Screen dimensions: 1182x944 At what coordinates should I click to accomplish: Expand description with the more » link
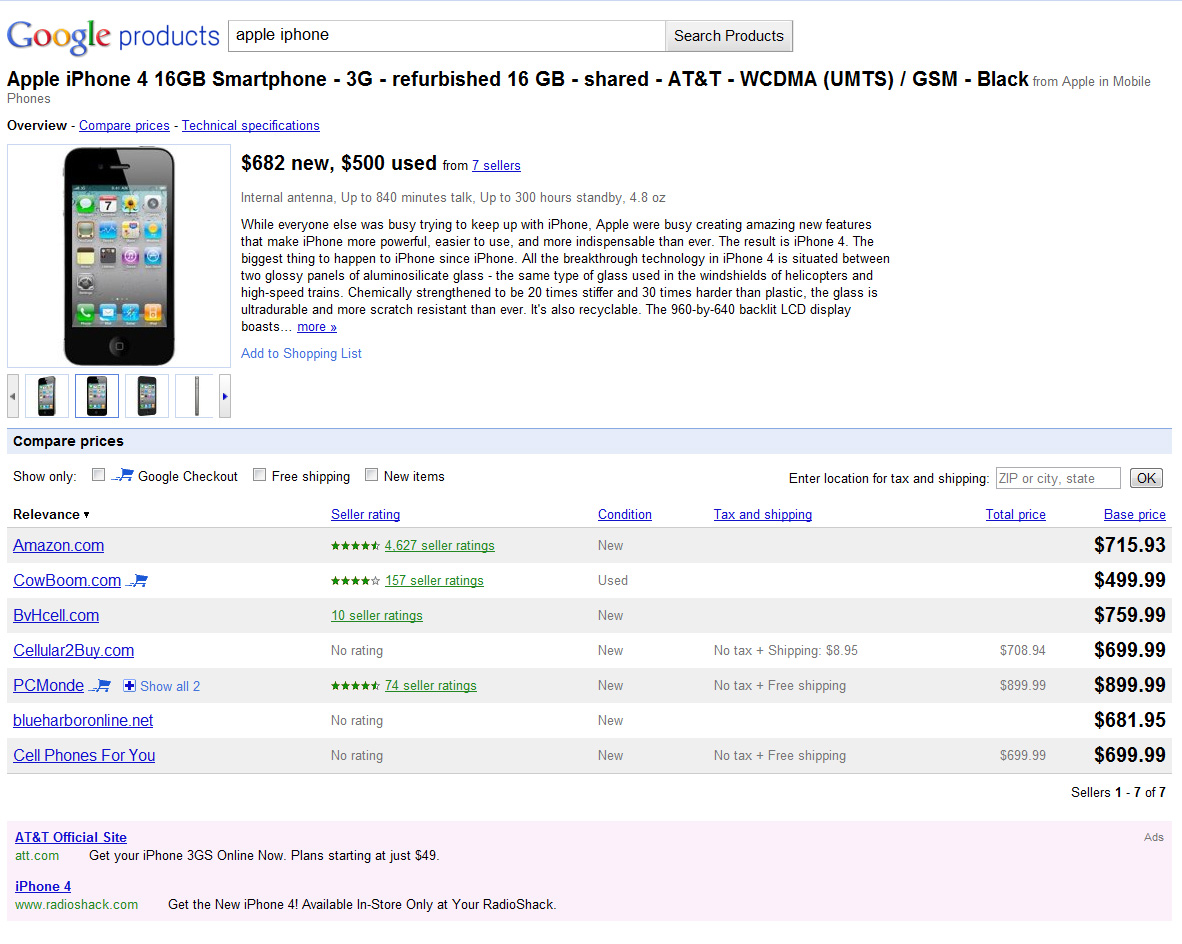[x=317, y=327]
